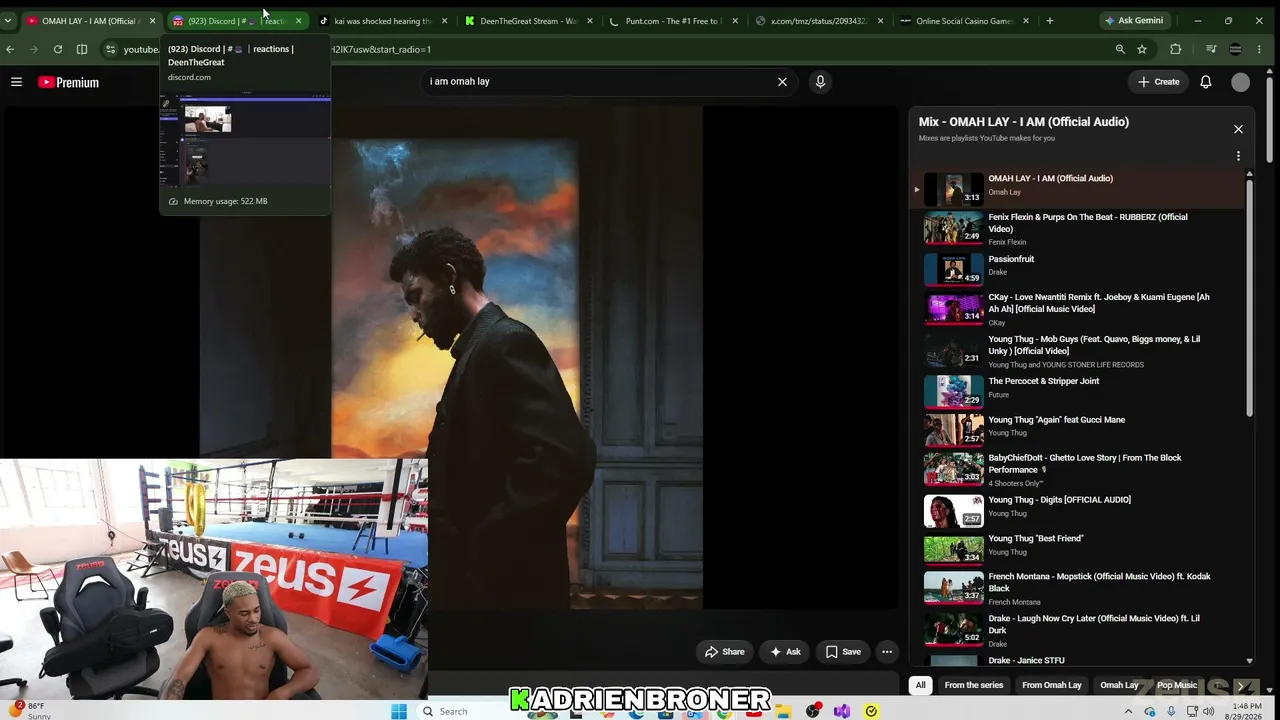Open Young Thug "Again" feat Gucci Mane
Image resolution: width=1280 pixels, height=720 pixels.
(1056, 420)
